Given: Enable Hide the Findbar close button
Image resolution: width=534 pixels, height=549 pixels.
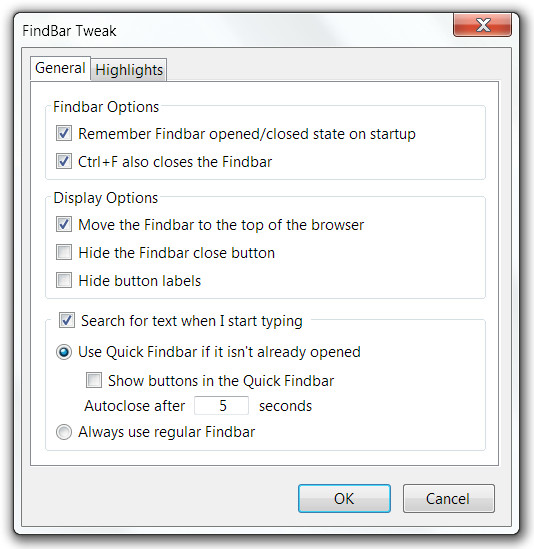Looking at the screenshot, I should 64,252.
